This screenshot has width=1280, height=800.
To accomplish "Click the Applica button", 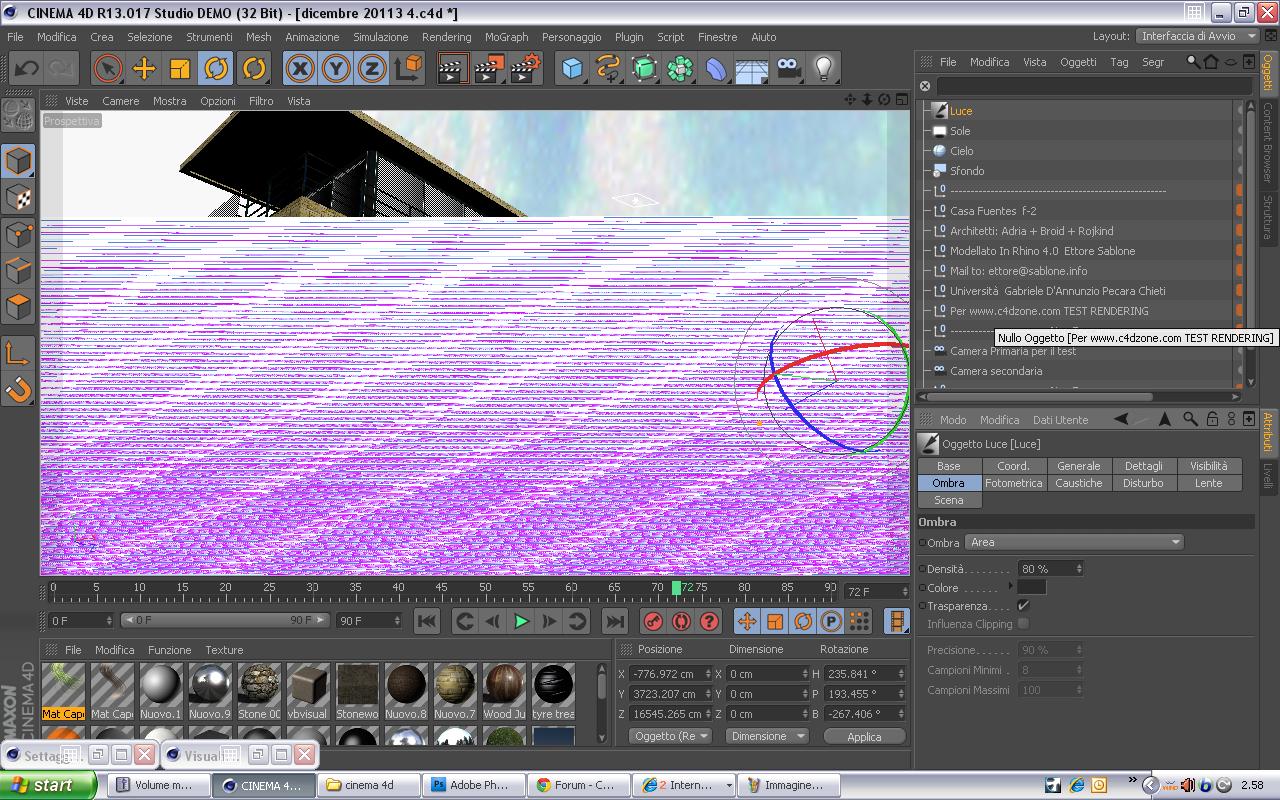I will (x=864, y=736).
